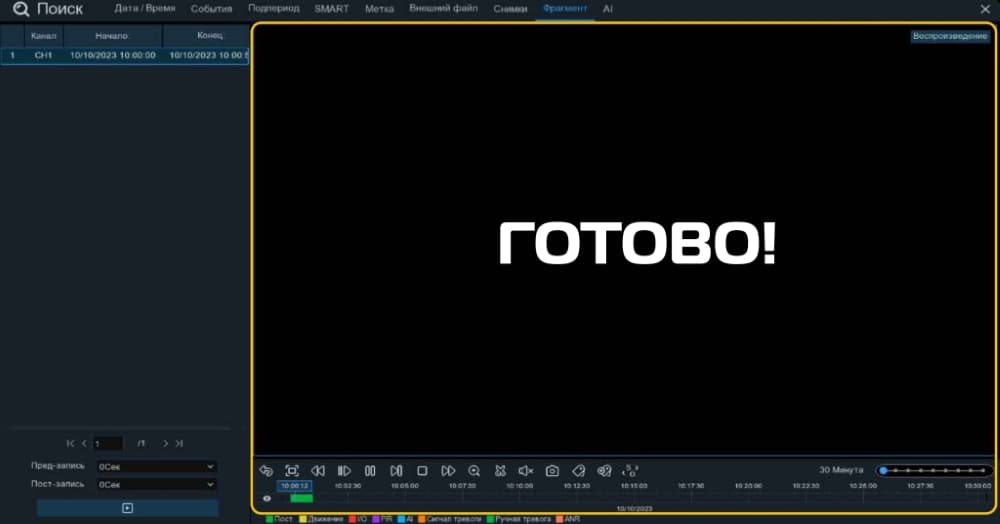Click the Сигнал тревоги orange legend swatch
The image size is (1000, 524).
click(x=422, y=520)
